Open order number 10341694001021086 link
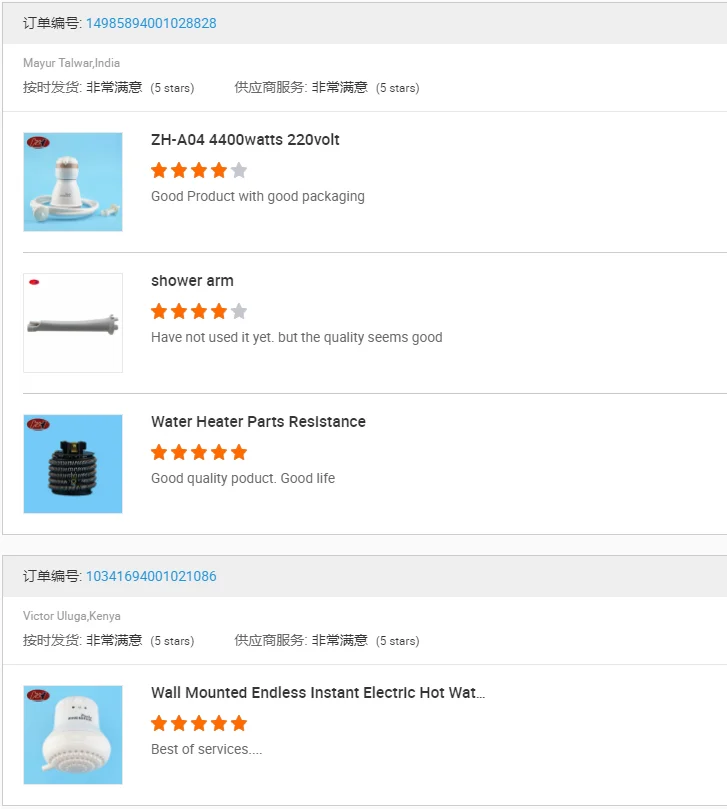This screenshot has width=727, height=809. 151,576
